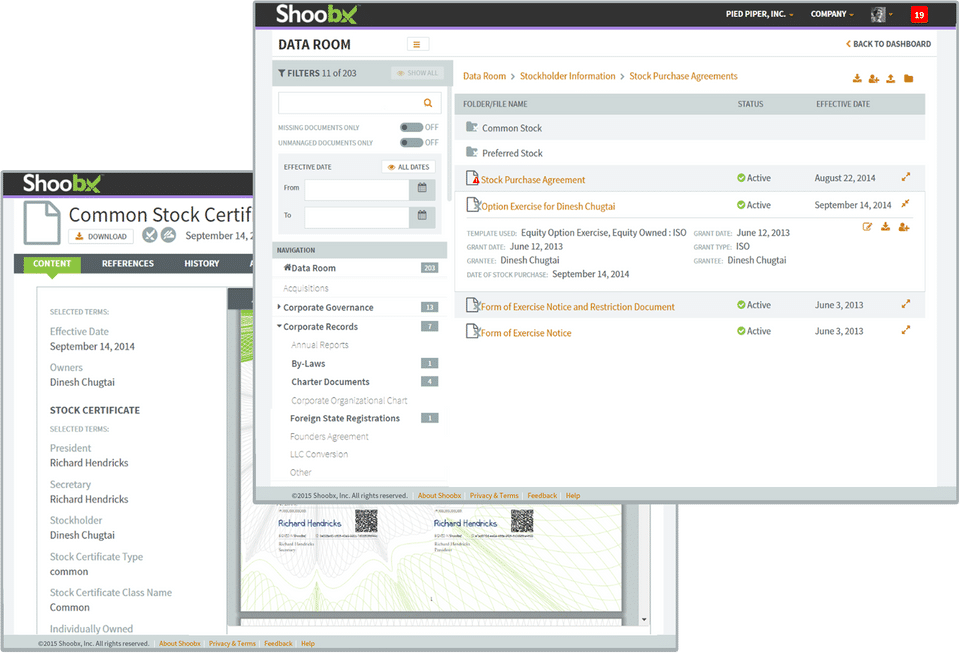Select Charter Documents in navigation
960x653 pixels.
(330, 382)
